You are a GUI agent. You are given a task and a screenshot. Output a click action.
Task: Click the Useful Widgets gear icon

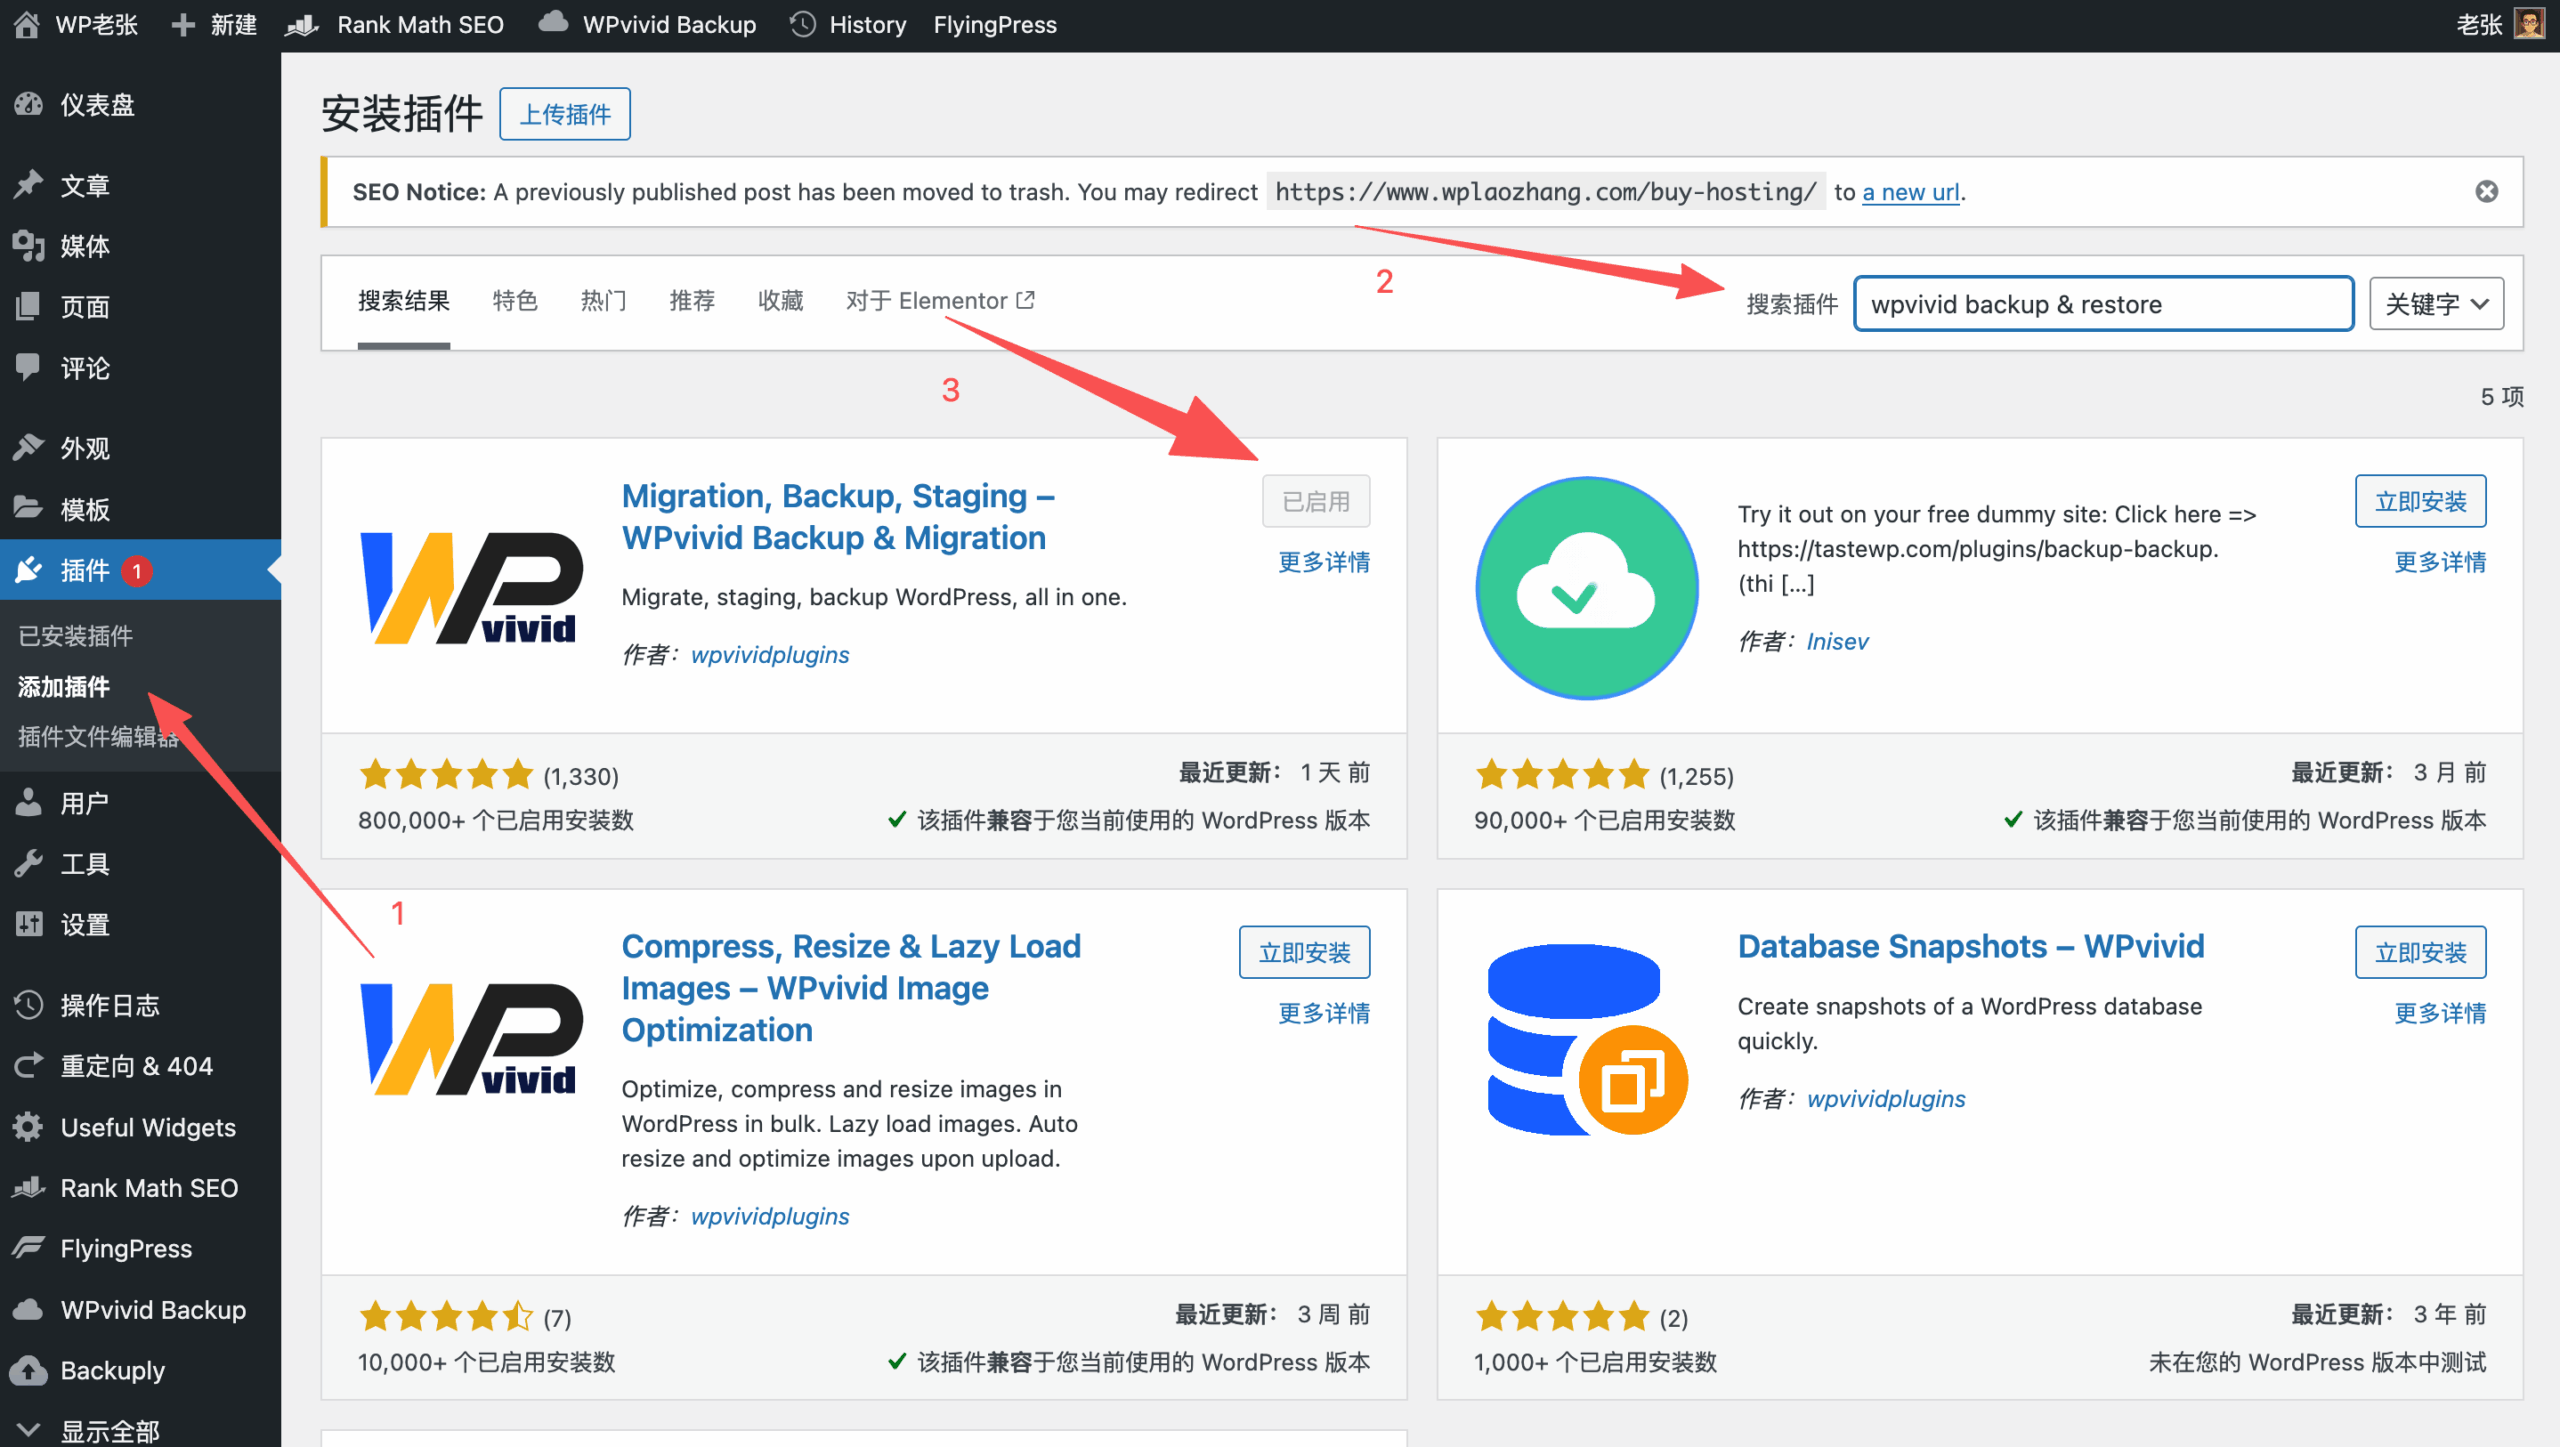(29, 1127)
